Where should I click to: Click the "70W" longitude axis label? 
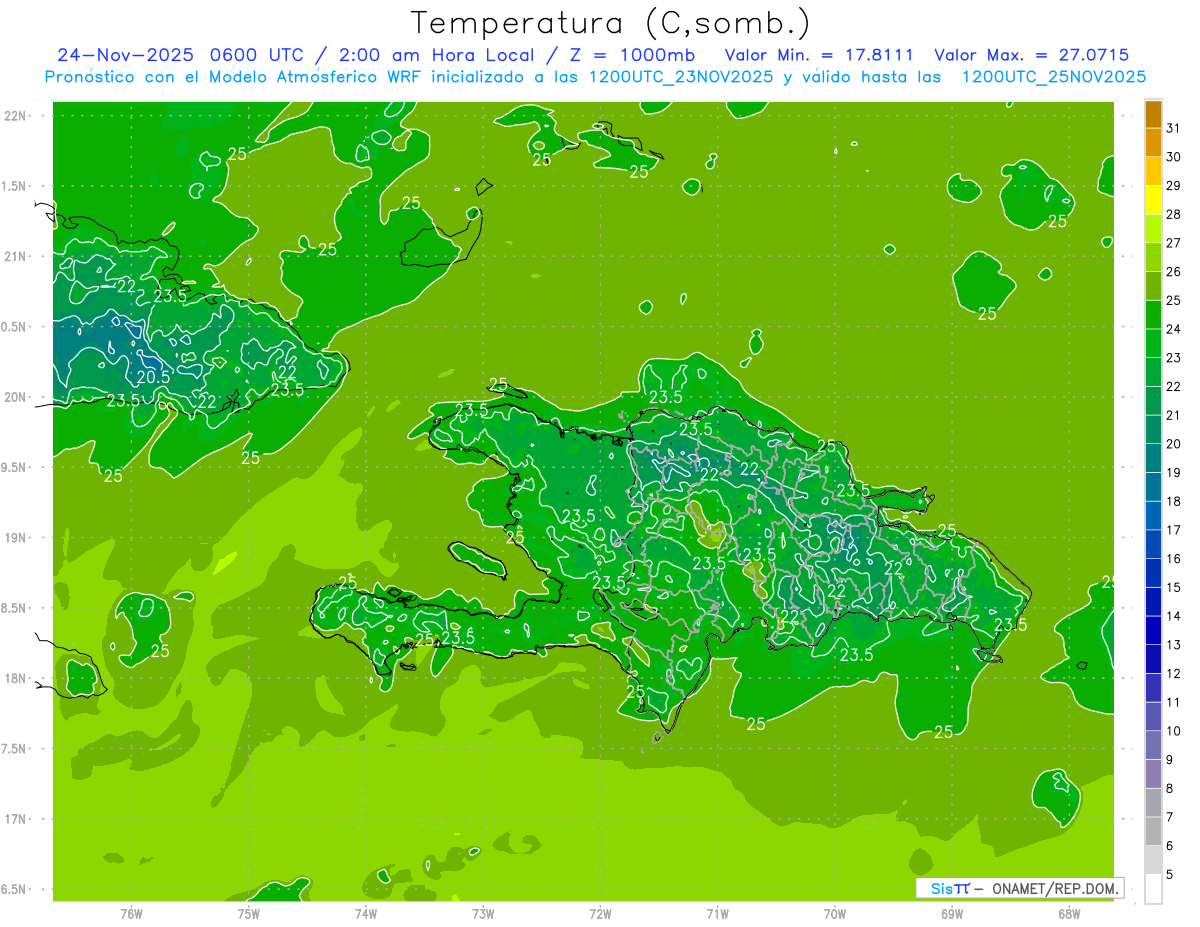pos(835,913)
